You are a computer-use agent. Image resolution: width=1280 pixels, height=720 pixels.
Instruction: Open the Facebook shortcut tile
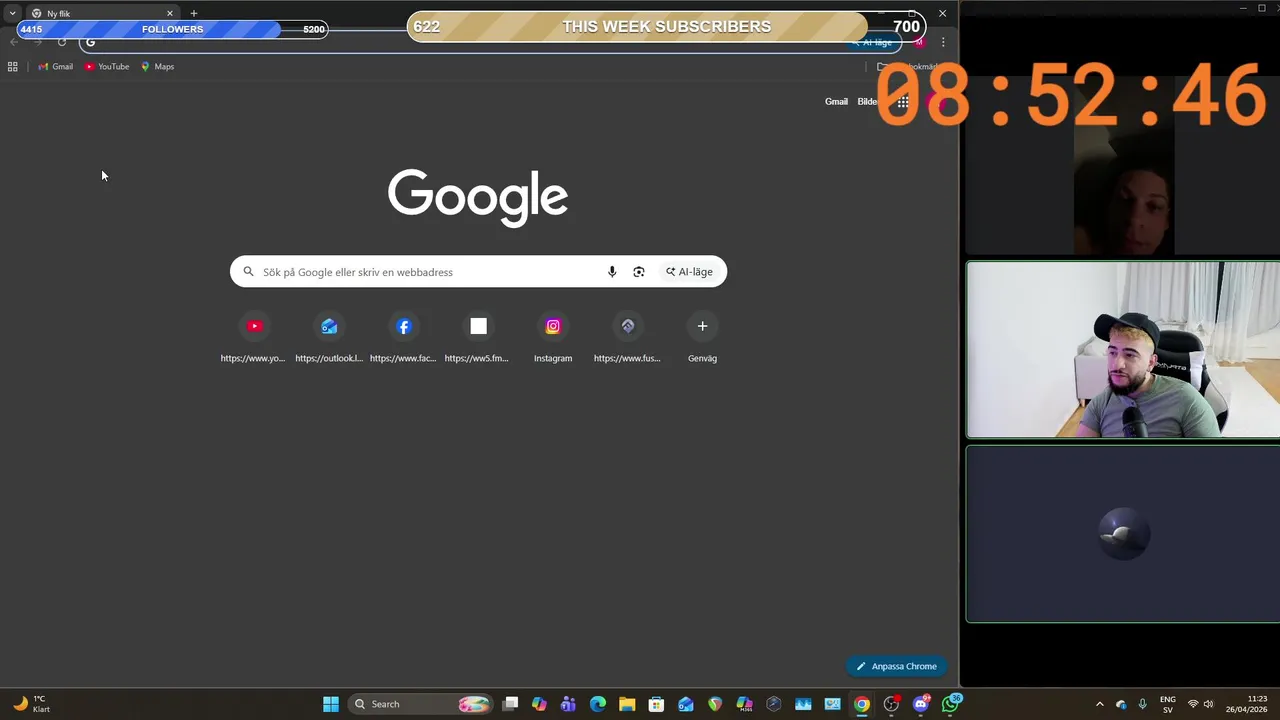(403, 338)
